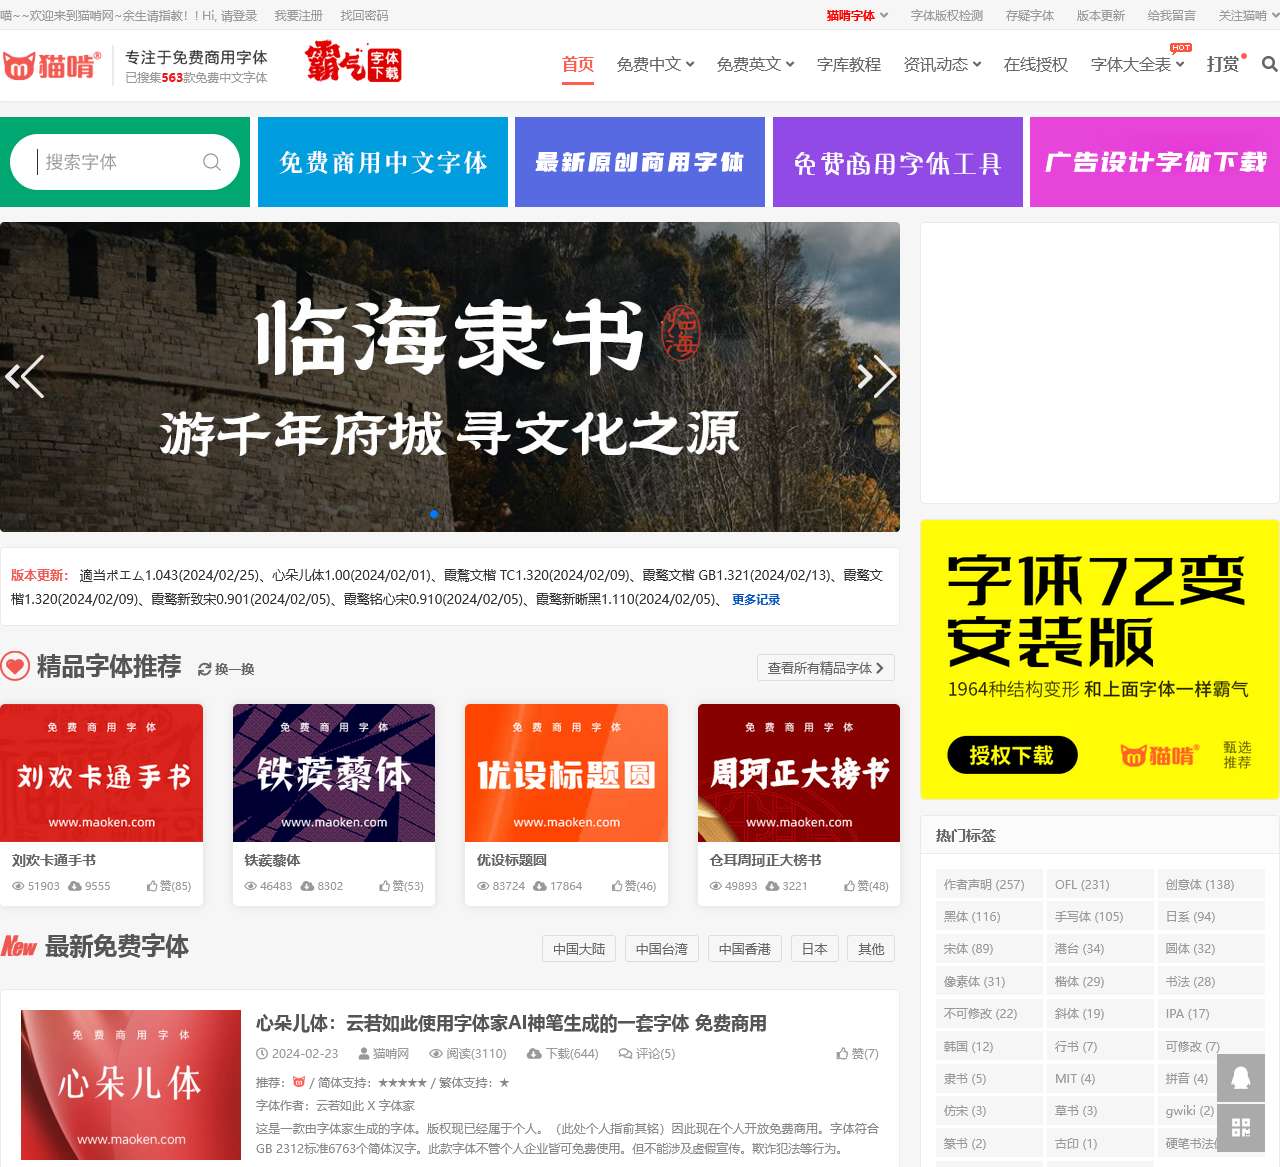This screenshot has height=1167, width=1280.
Task: Filter latest fonts by 日本 tab
Action: click(815, 949)
